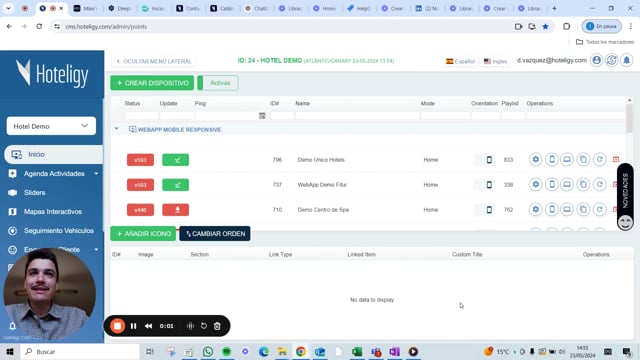Toggle the Activas filter switch

click(x=218, y=83)
